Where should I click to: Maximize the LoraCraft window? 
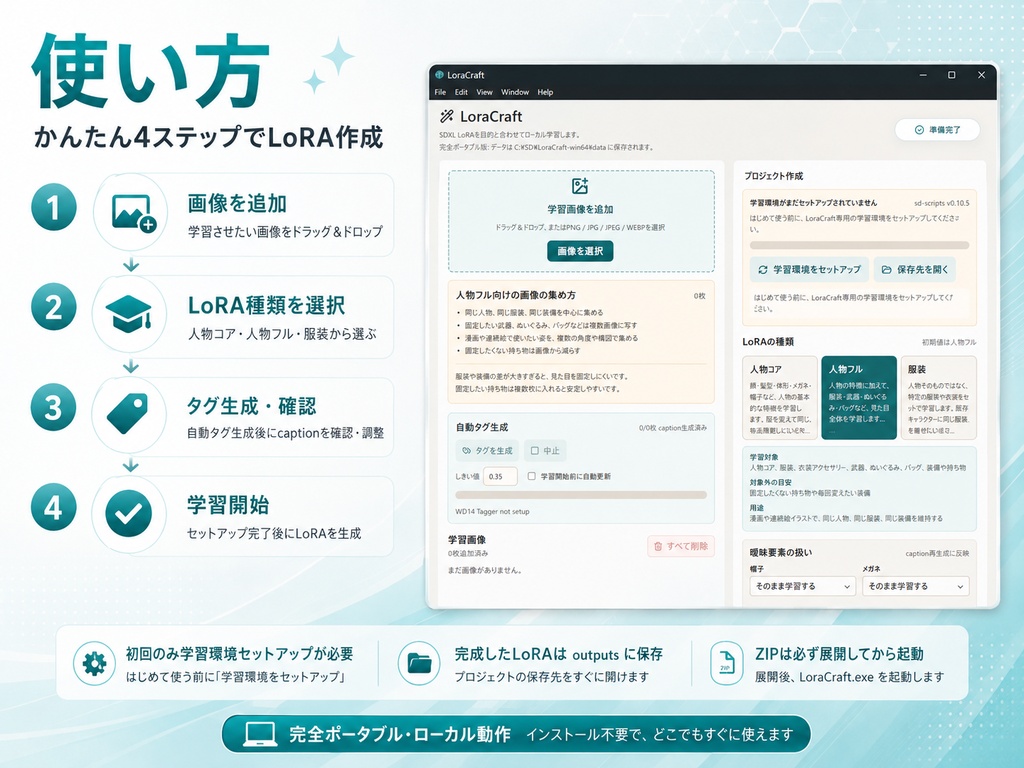click(952, 75)
